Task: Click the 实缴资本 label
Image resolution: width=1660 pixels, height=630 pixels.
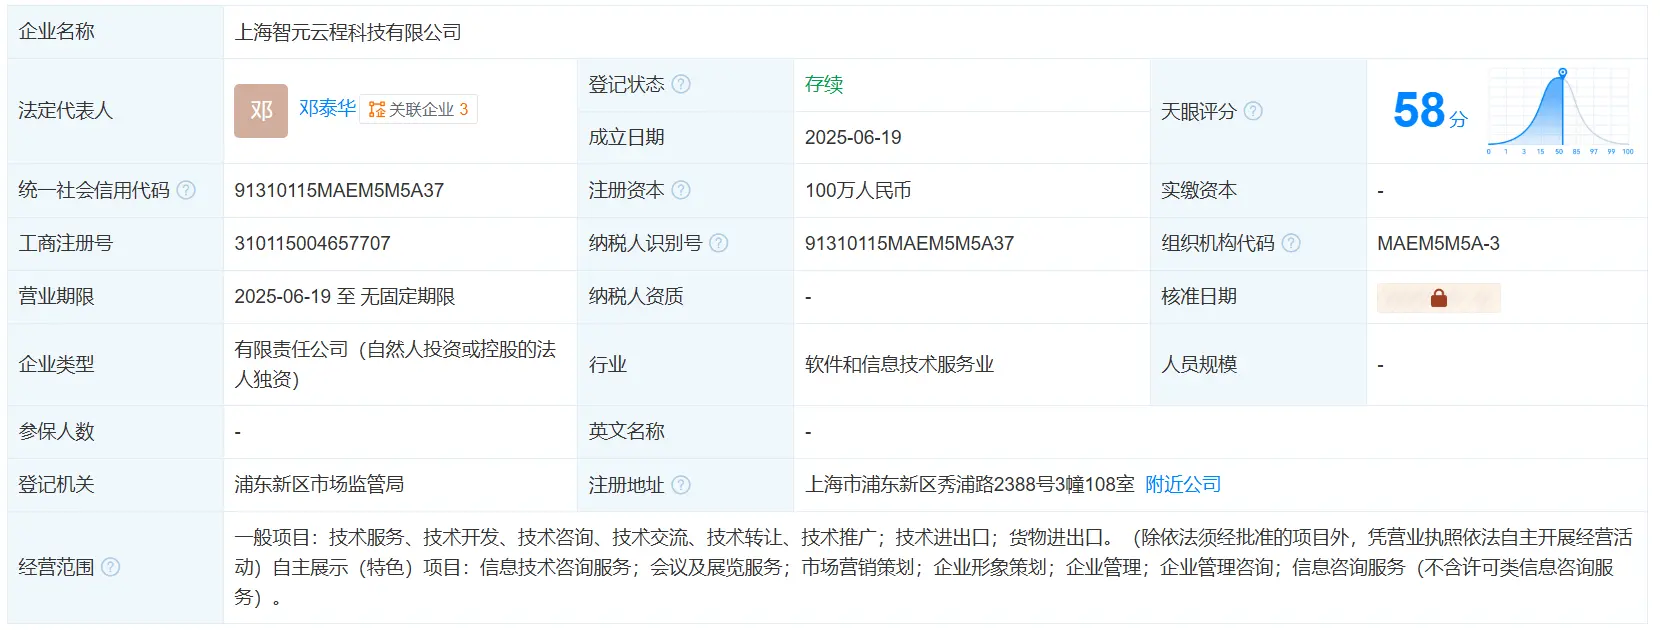Action: click(1199, 190)
